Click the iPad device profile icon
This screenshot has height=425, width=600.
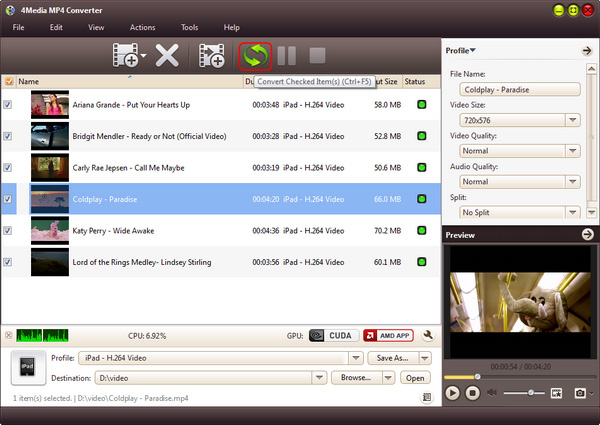point(28,367)
